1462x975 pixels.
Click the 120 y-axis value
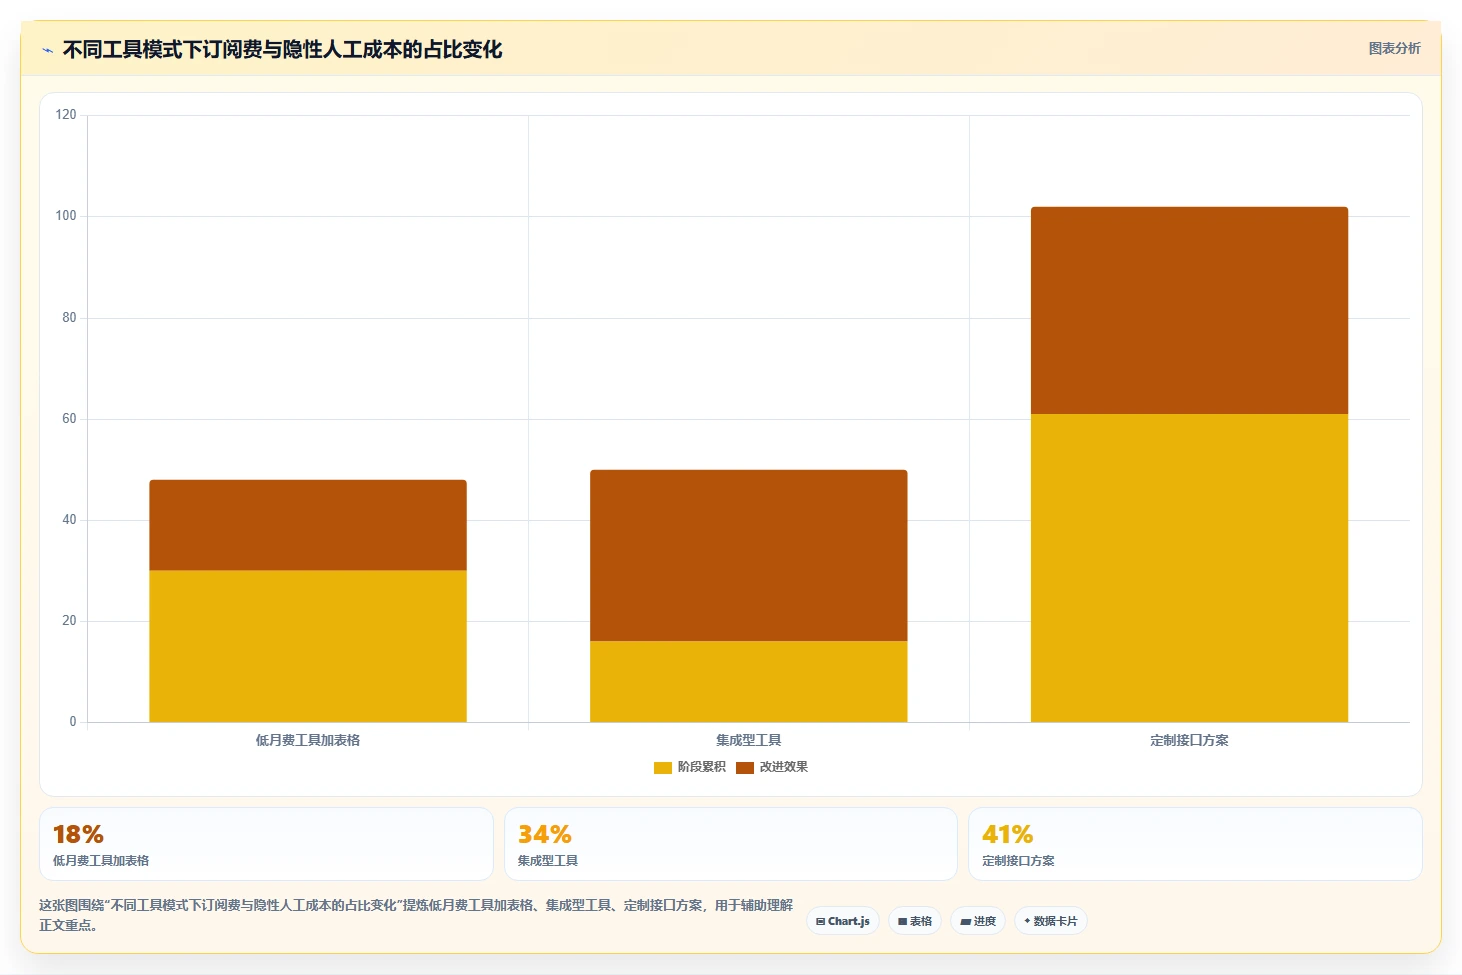pyautogui.click(x=66, y=115)
